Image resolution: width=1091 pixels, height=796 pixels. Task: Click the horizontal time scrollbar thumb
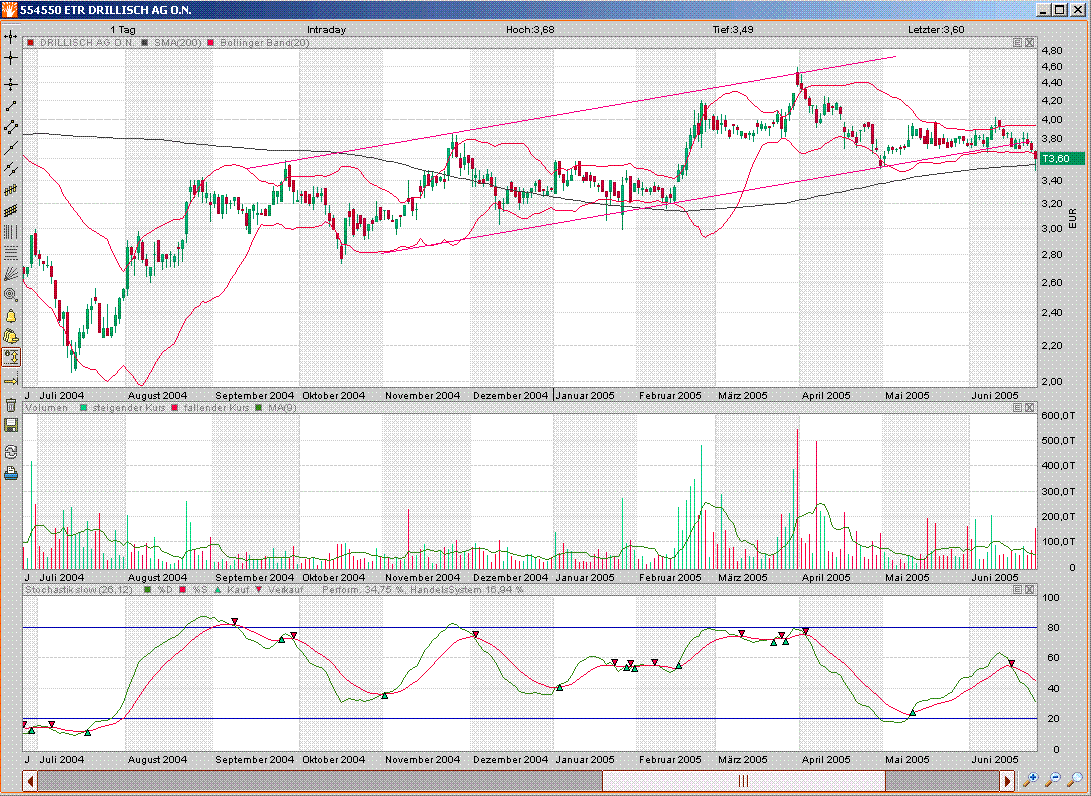pos(742,780)
